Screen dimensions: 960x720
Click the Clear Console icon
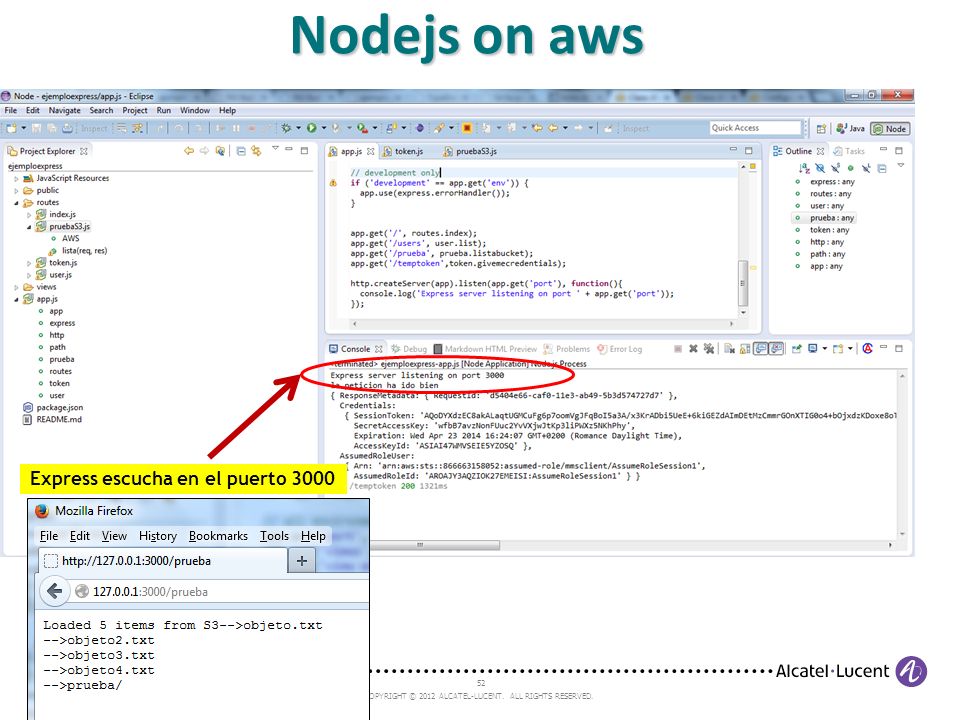point(729,348)
